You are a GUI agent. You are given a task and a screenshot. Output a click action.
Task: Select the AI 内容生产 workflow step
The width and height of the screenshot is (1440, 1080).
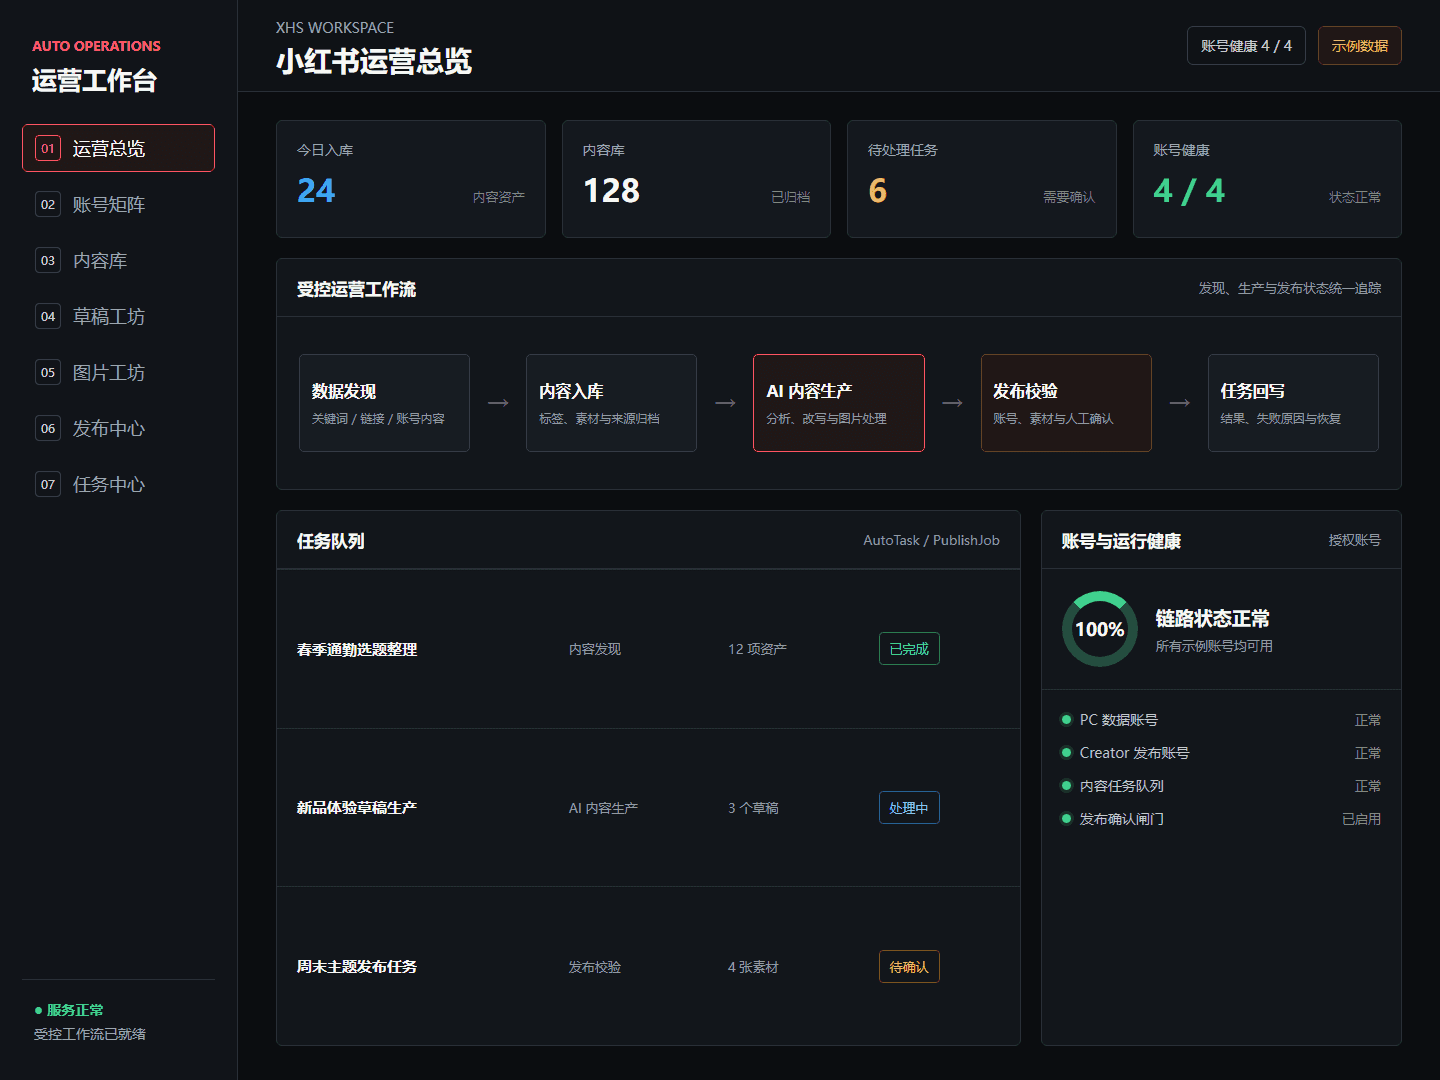(x=839, y=403)
